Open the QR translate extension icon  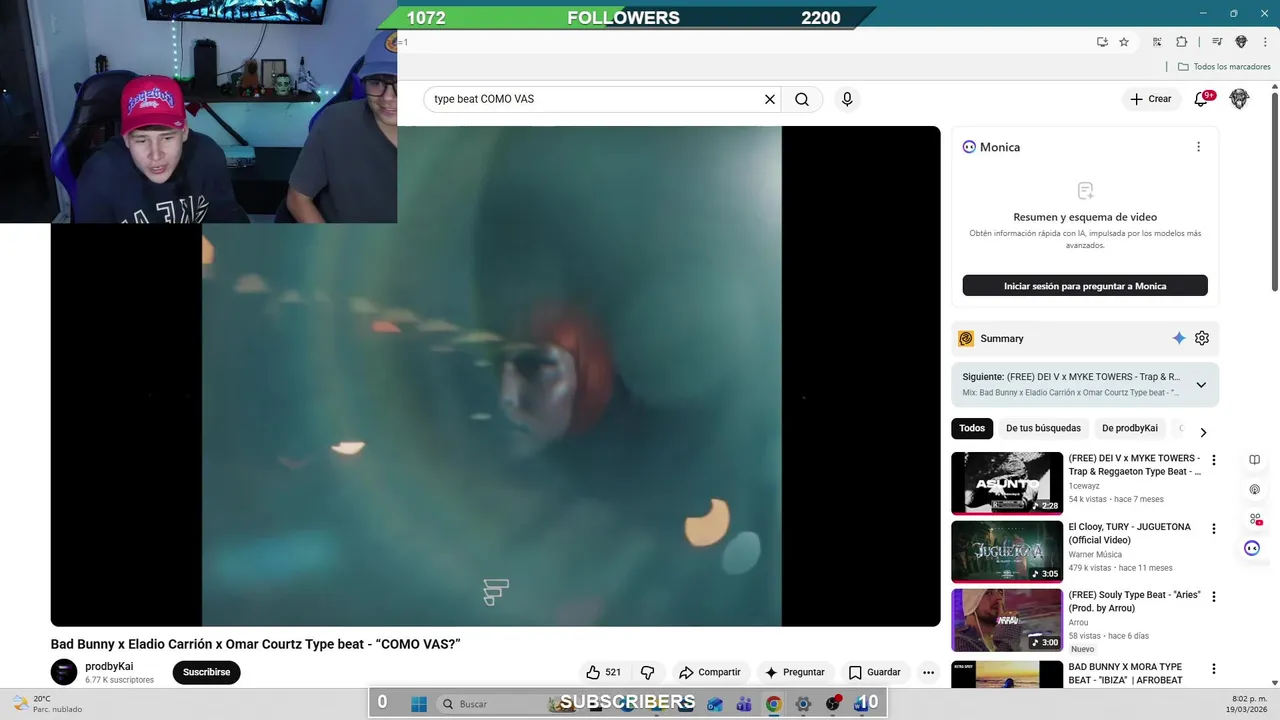pos(1157,42)
